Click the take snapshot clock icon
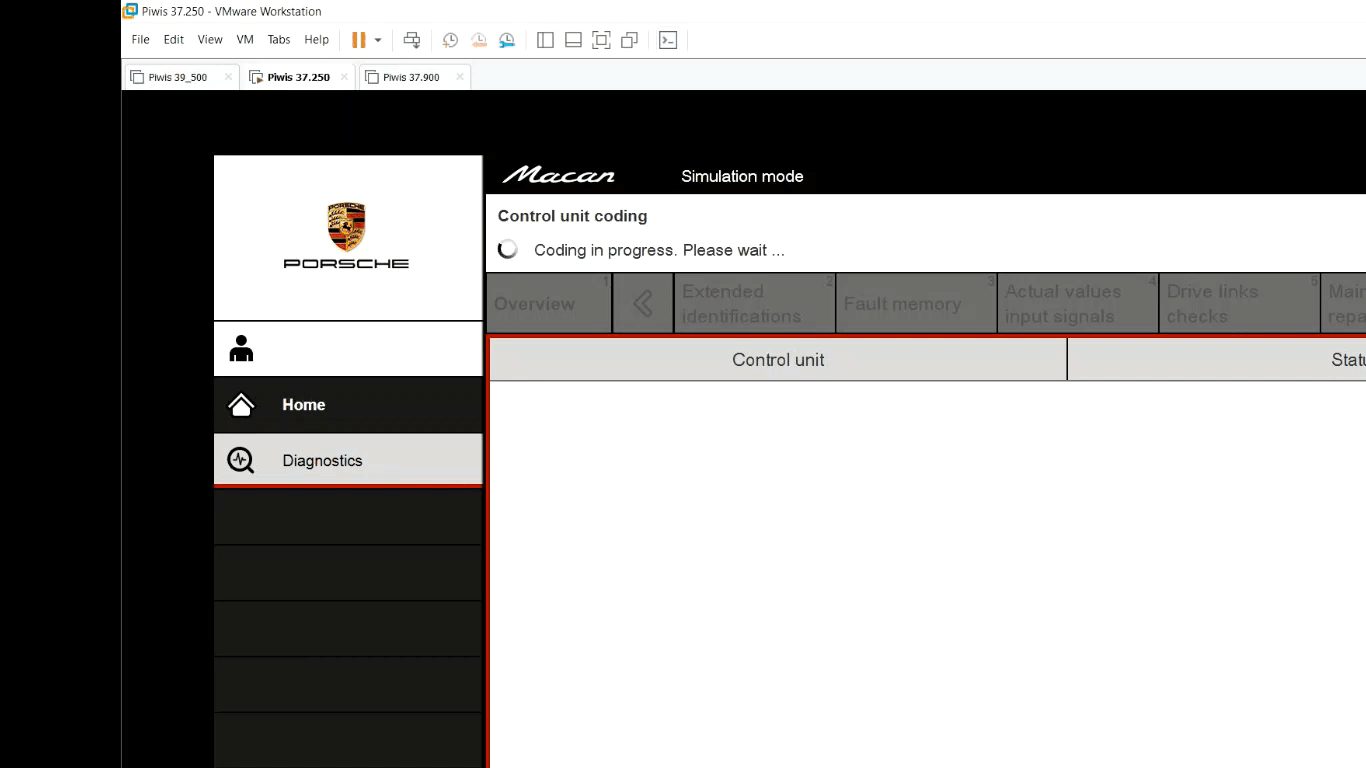Screen dimensions: 1366x768 450,40
